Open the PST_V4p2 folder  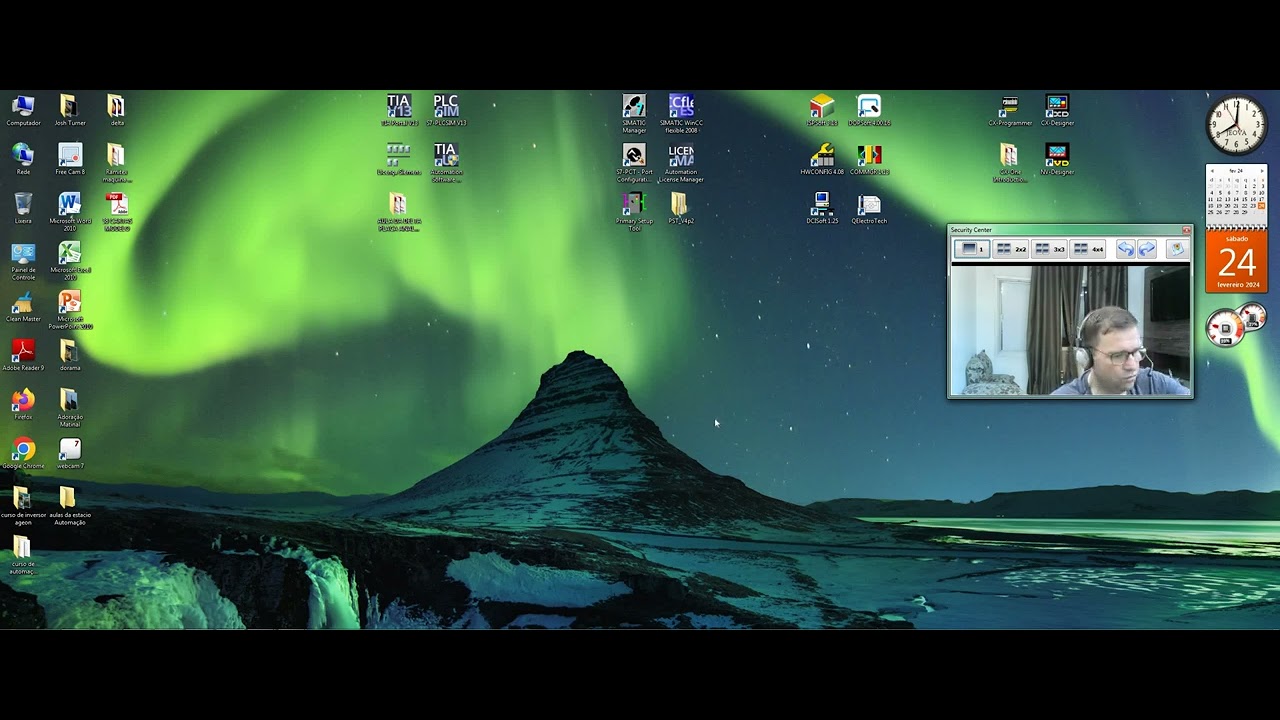coord(681,208)
